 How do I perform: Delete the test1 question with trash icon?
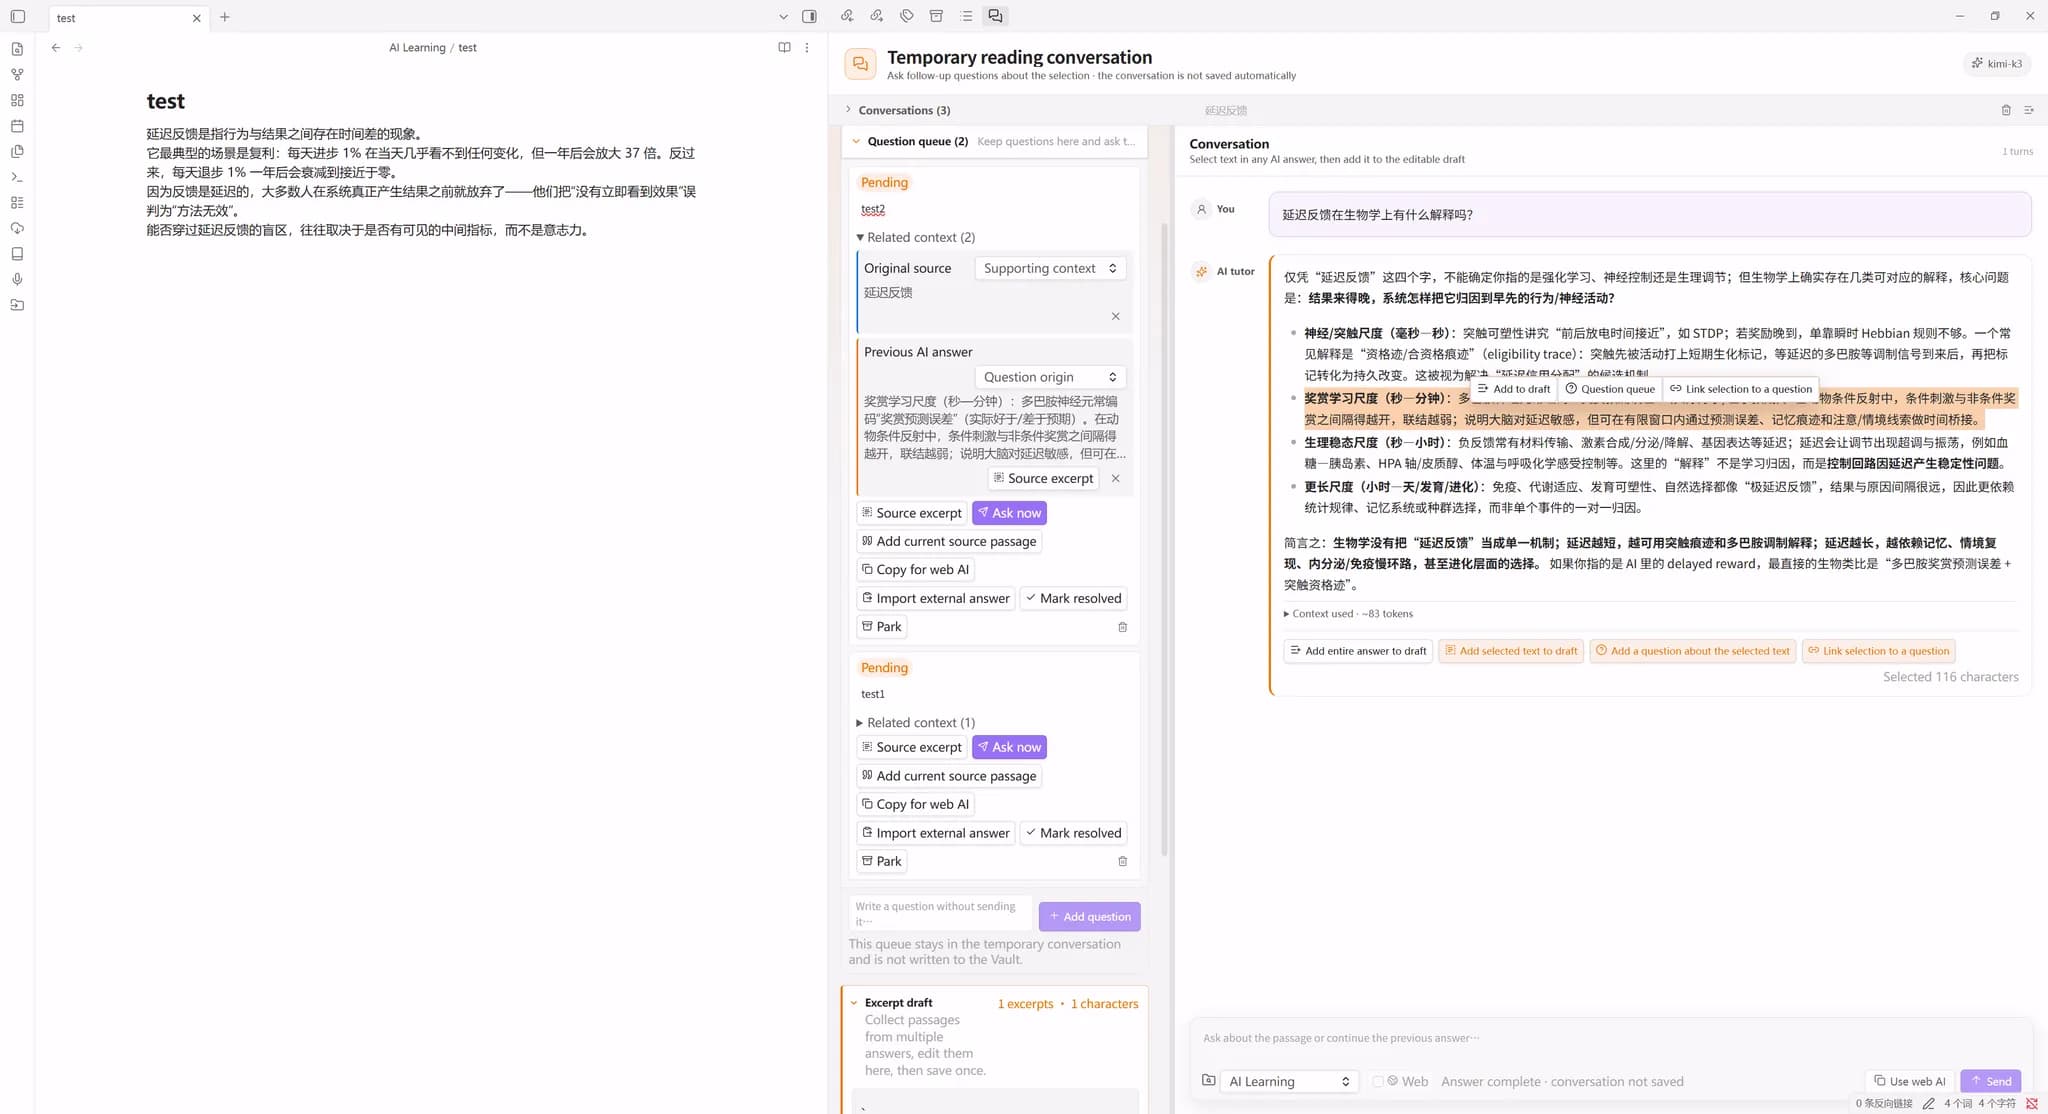(1122, 861)
